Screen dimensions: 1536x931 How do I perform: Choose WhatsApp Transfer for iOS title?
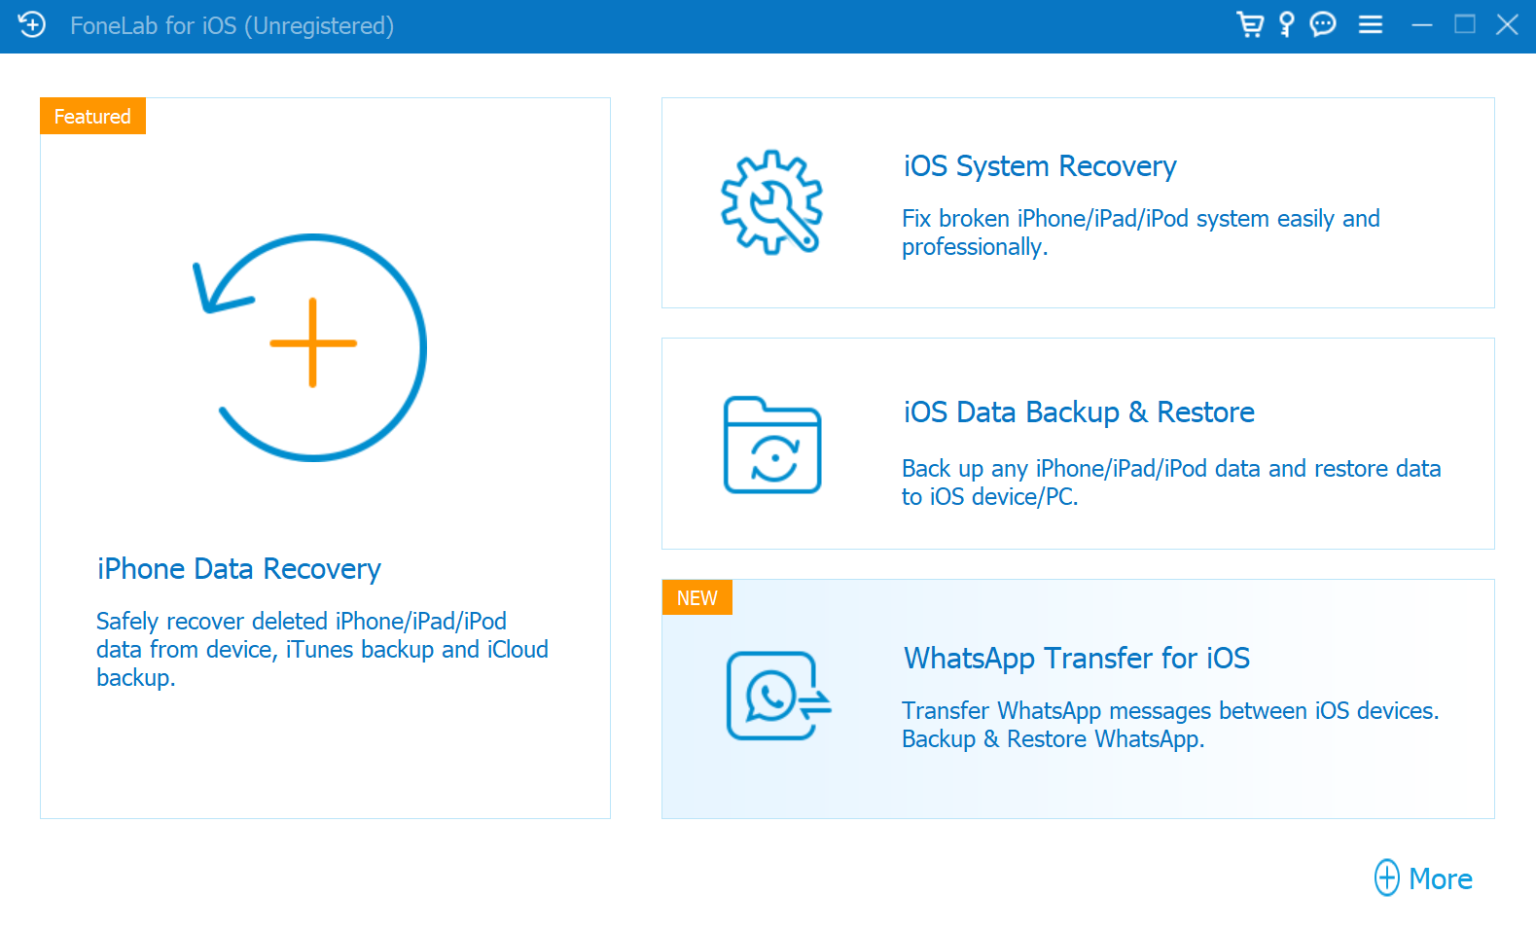tap(1076, 658)
